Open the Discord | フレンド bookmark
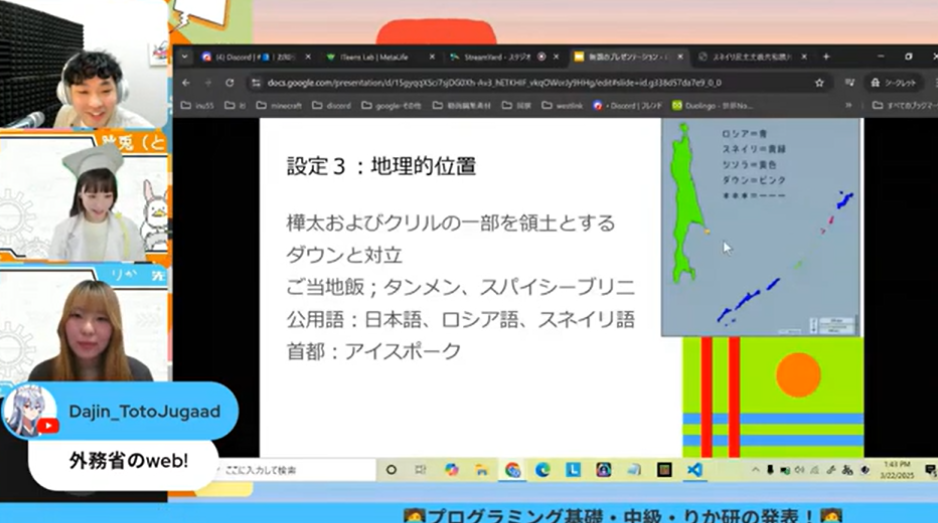This screenshot has width=938, height=523. pyautogui.click(x=628, y=106)
